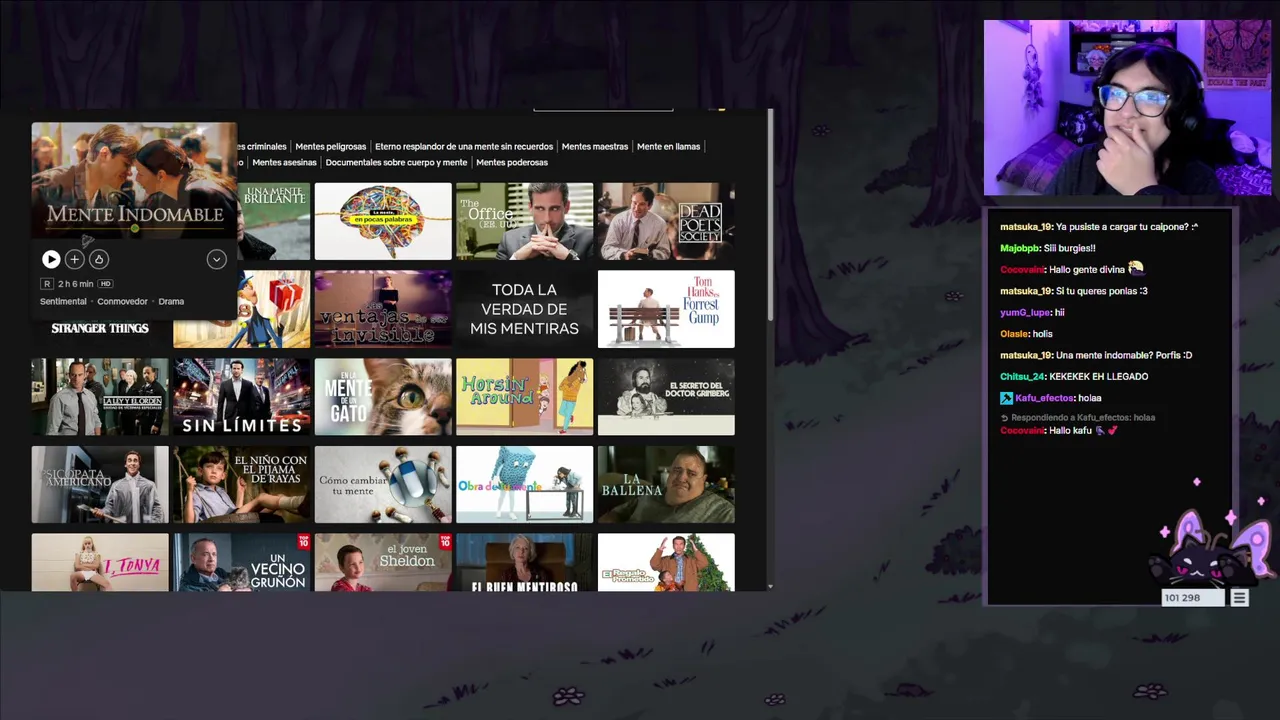This screenshot has width=1280, height=720.
Task: Open Un vecino gruñón thumbnail
Action: [x=241, y=562]
